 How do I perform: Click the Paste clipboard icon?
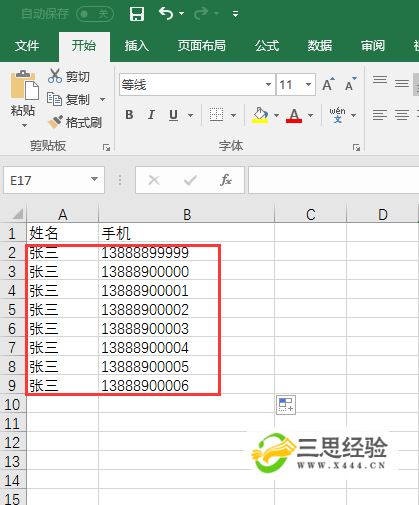[x=24, y=85]
